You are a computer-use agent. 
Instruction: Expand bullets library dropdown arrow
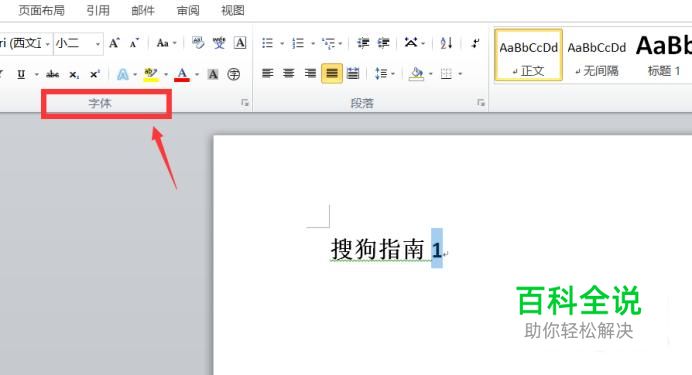[x=282, y=43]
